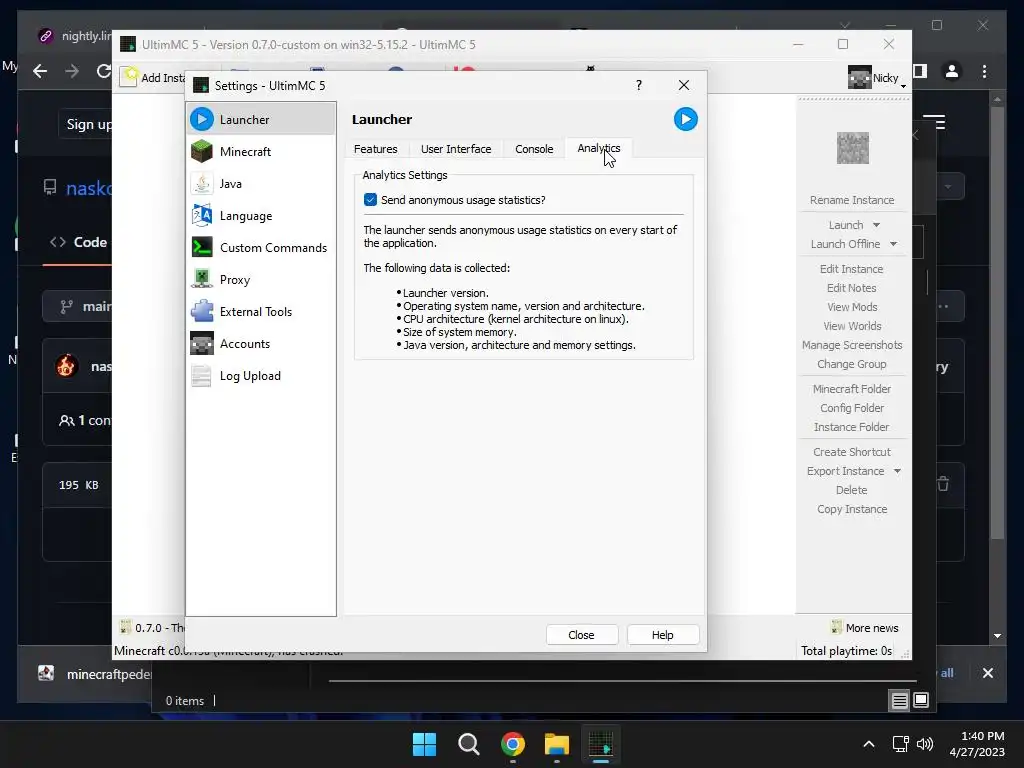Open the Language settings page
Screen dimensions: 1024x768
click(261, 216)
